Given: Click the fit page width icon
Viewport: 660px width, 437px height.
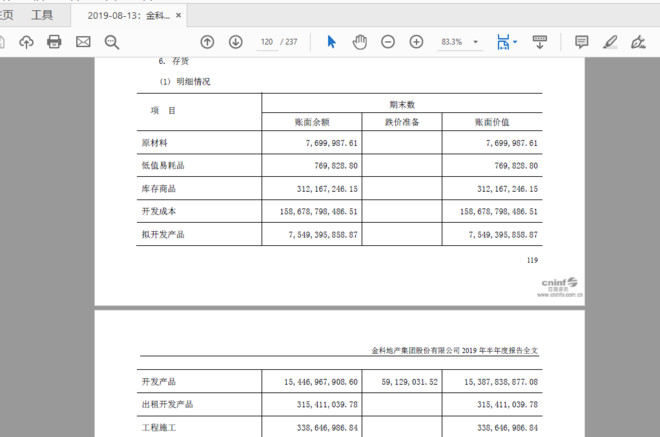Looking at the screenshot, I should (x=503, y=42).
